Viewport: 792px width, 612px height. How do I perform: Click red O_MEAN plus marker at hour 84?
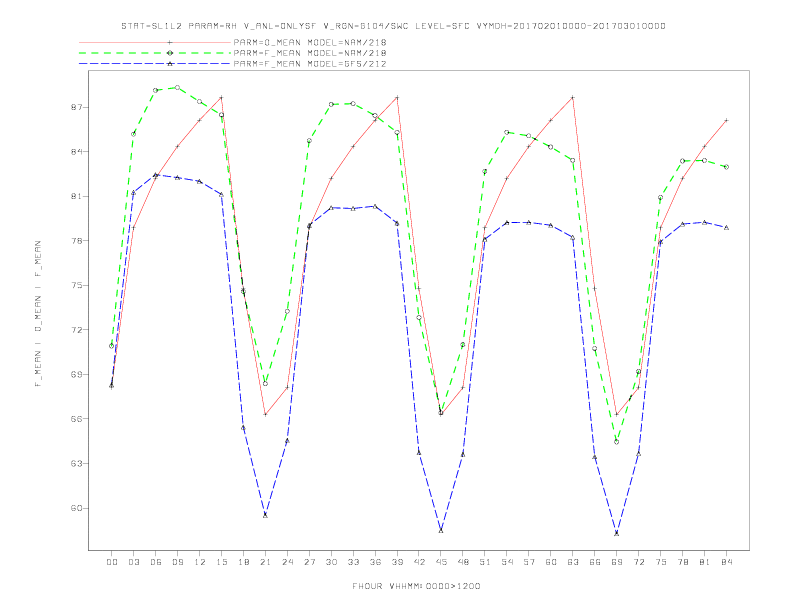tap(726, 120)
